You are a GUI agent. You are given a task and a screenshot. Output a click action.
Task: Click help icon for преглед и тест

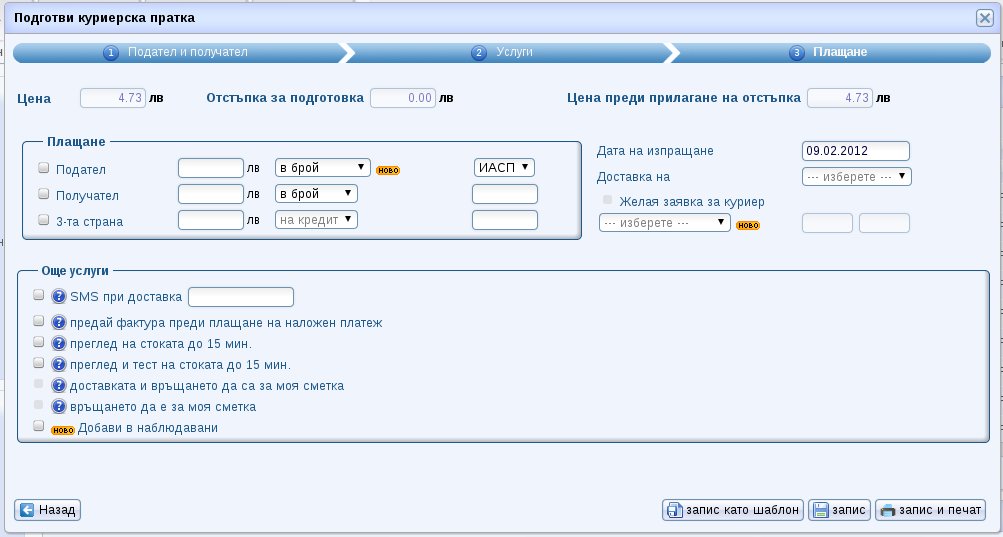[x=59, y=365]
